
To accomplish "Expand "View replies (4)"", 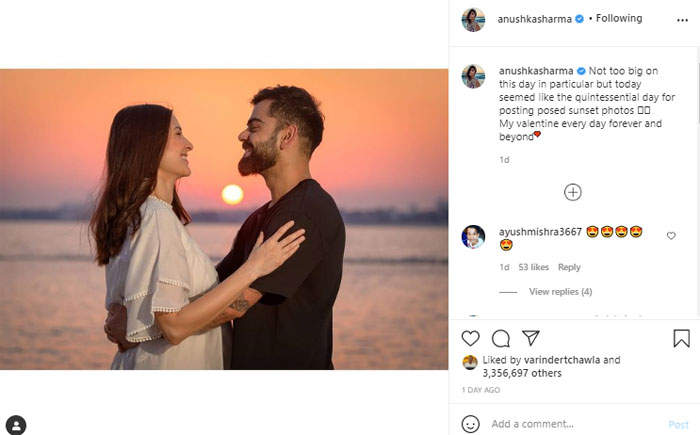I will pos(560,292).
